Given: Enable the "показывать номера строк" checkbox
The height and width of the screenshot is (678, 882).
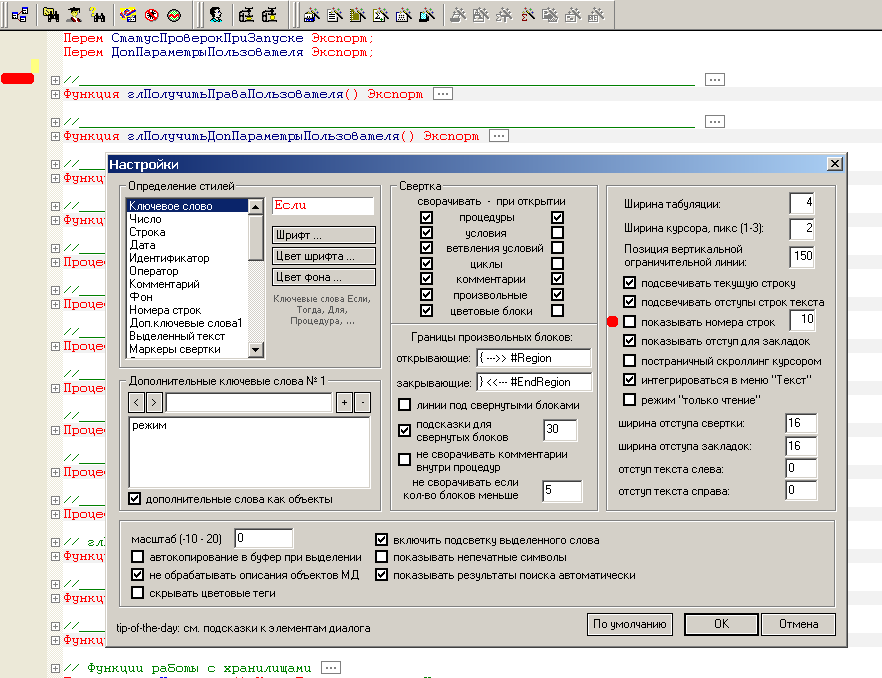Looking at the screenshot, I should tap(629, 321).
